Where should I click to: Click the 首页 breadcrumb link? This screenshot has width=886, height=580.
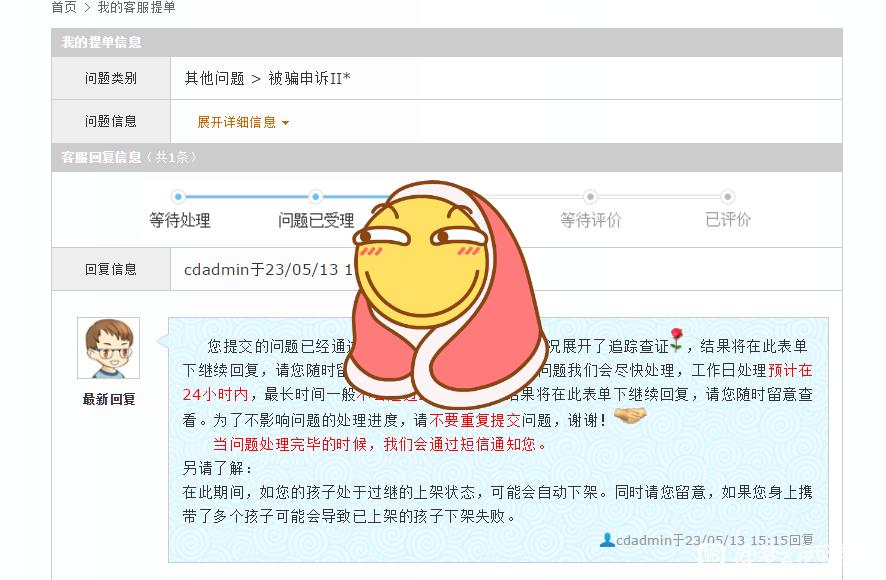pos(64,7)
